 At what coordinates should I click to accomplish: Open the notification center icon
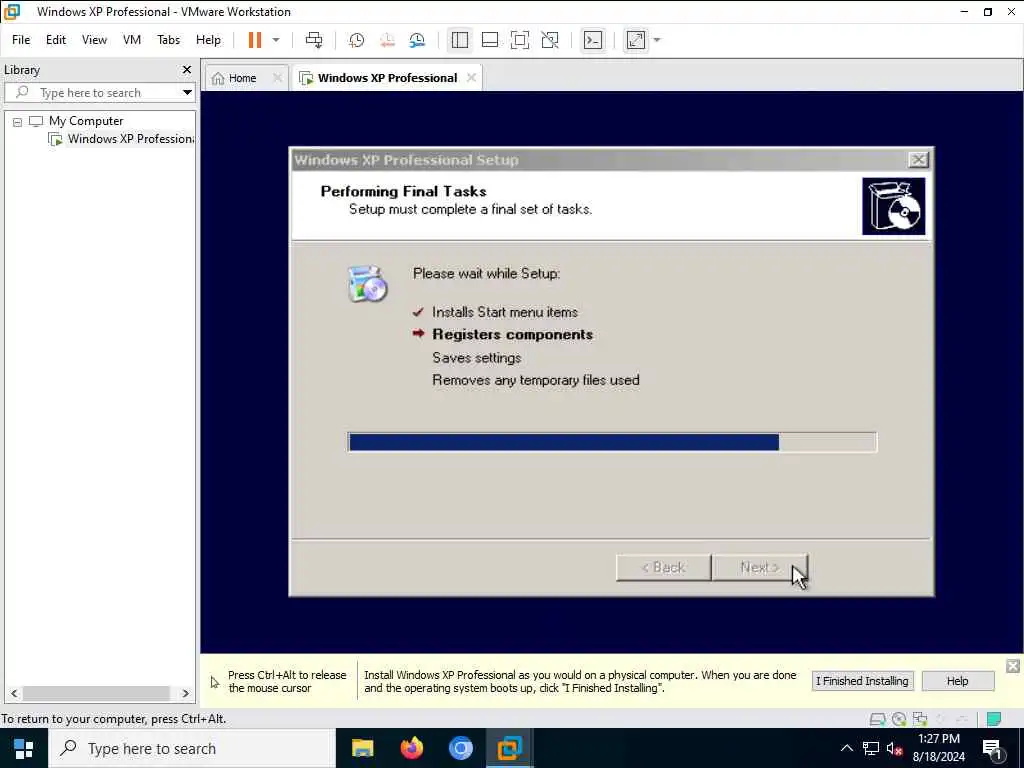(x=992, y=749)
